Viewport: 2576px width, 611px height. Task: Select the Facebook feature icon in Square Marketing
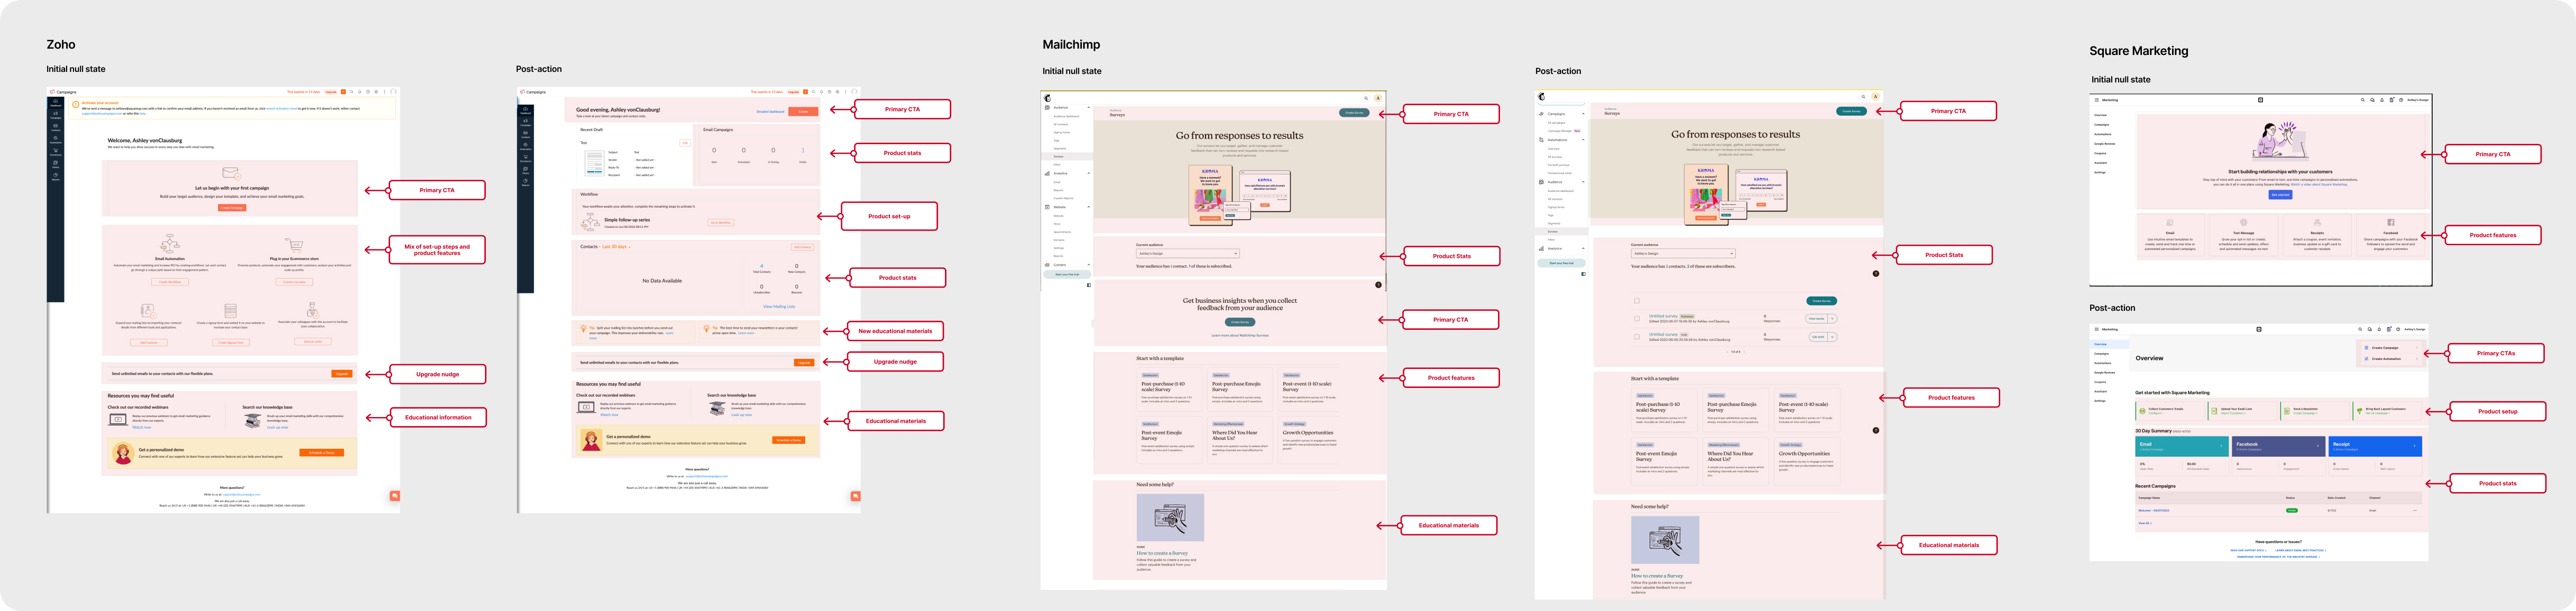pos(2391,222)
